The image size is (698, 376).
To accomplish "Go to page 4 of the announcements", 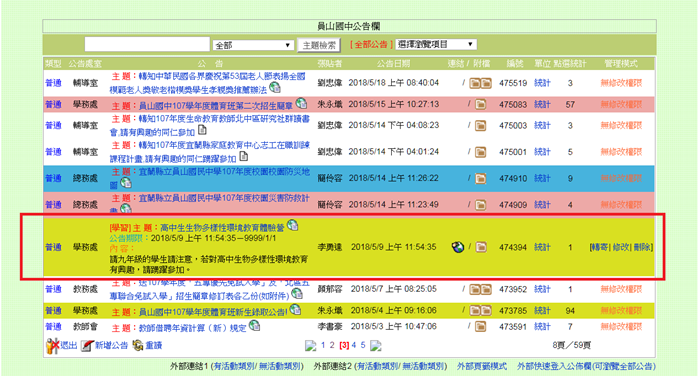I will (354, 345).
